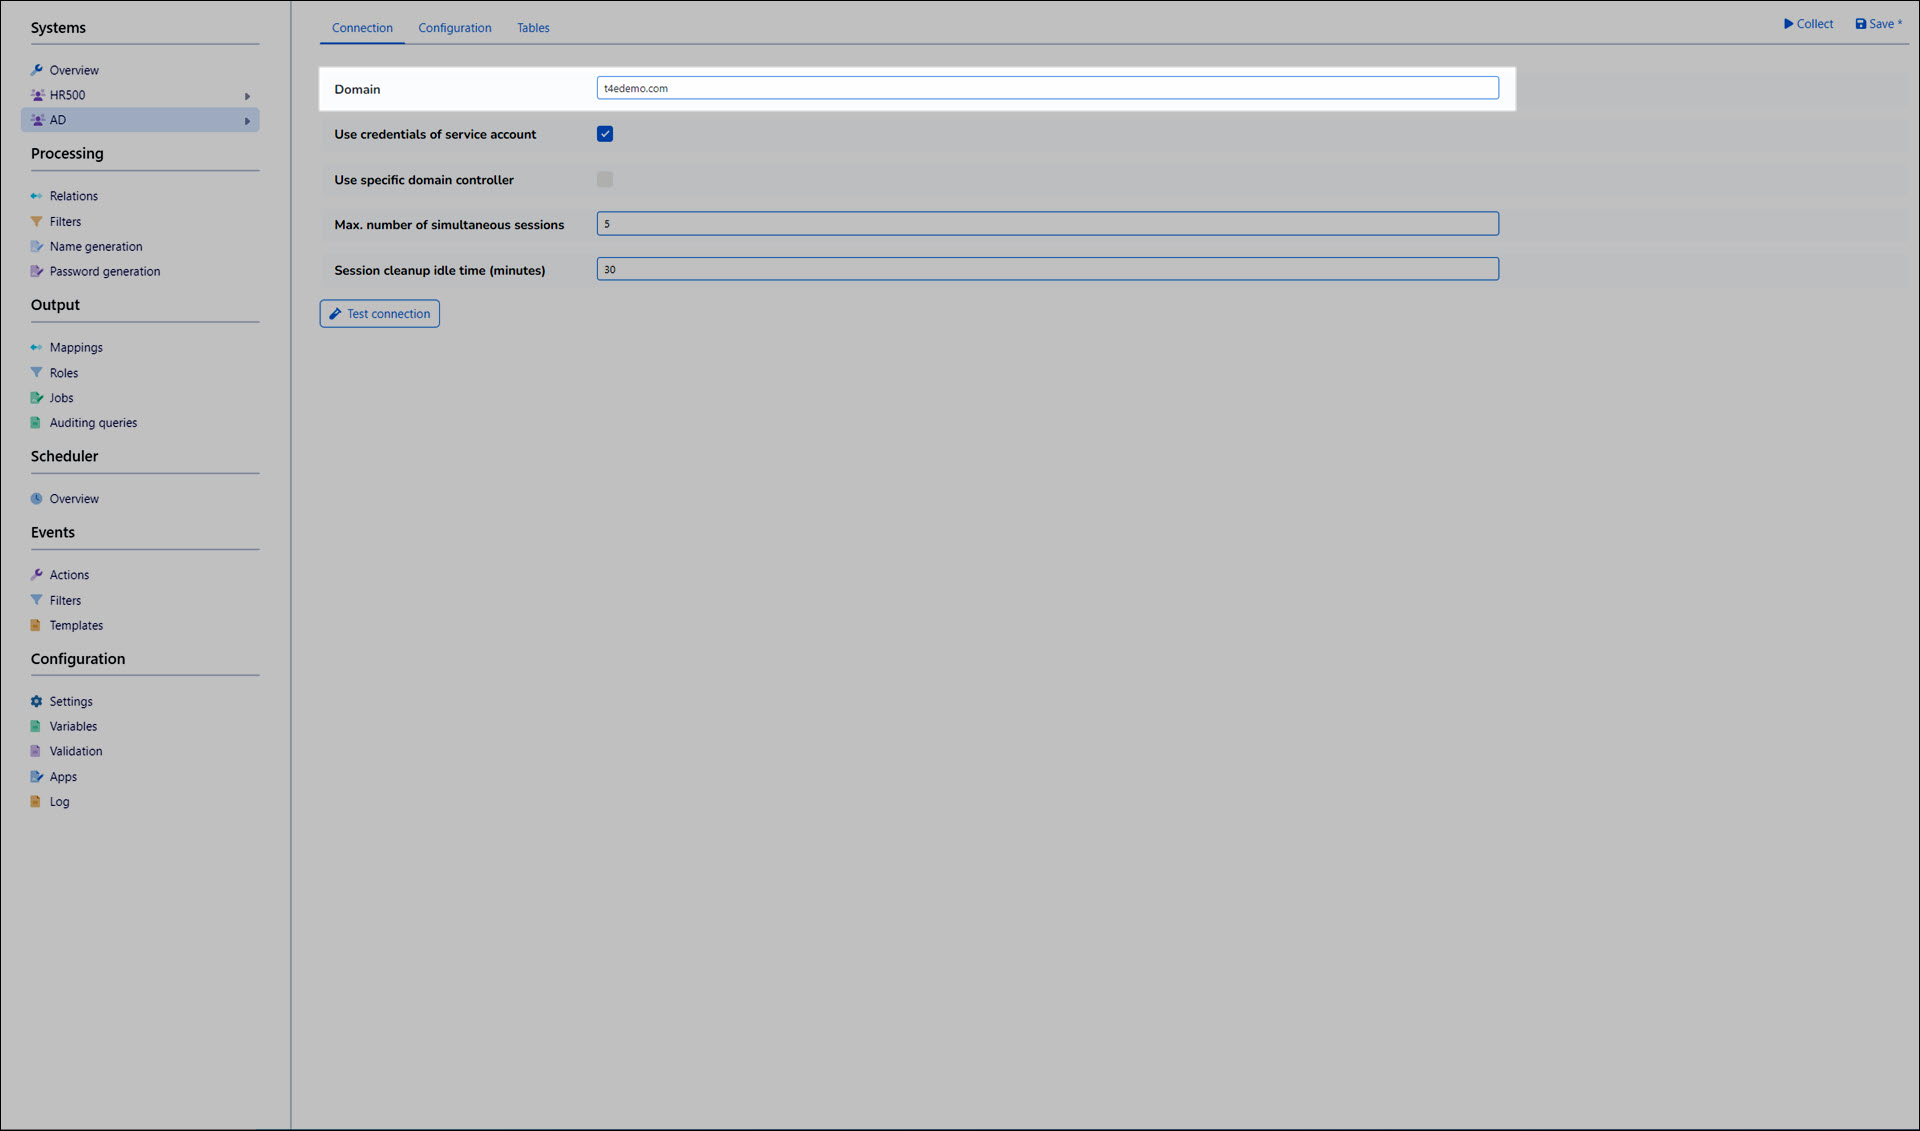Uncheck Use credentials of service account
The height and width of the screenshot is (1131, 1920).
point(605,134)
